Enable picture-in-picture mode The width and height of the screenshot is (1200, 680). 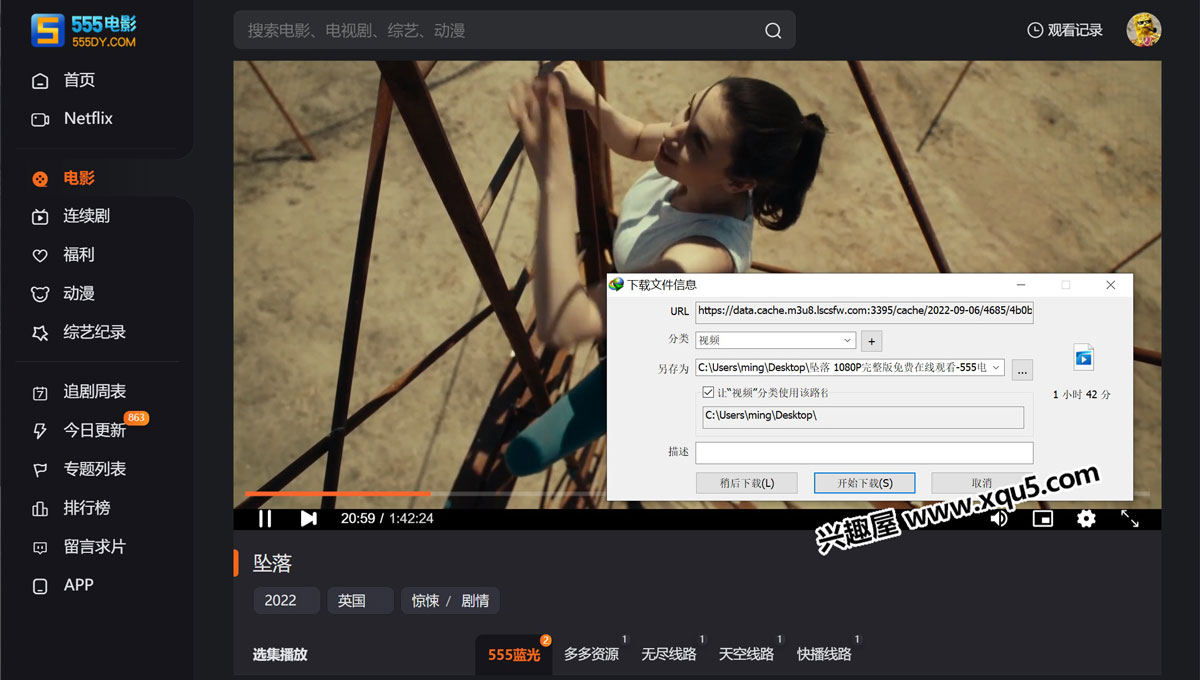[1043, 518]
